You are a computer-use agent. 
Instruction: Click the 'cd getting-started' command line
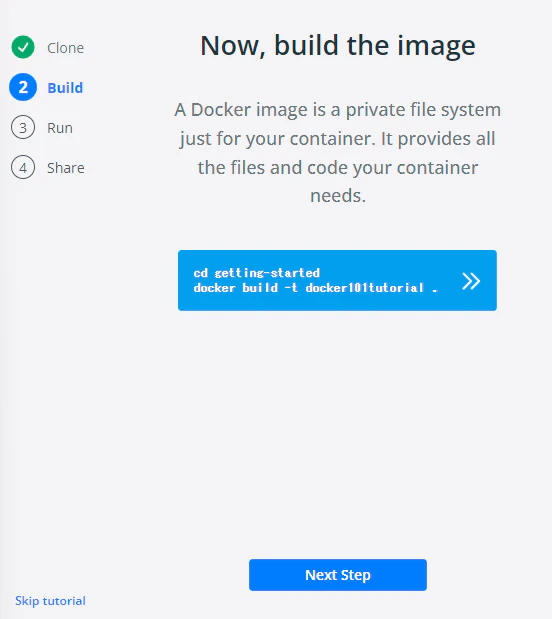pos(257,273)
